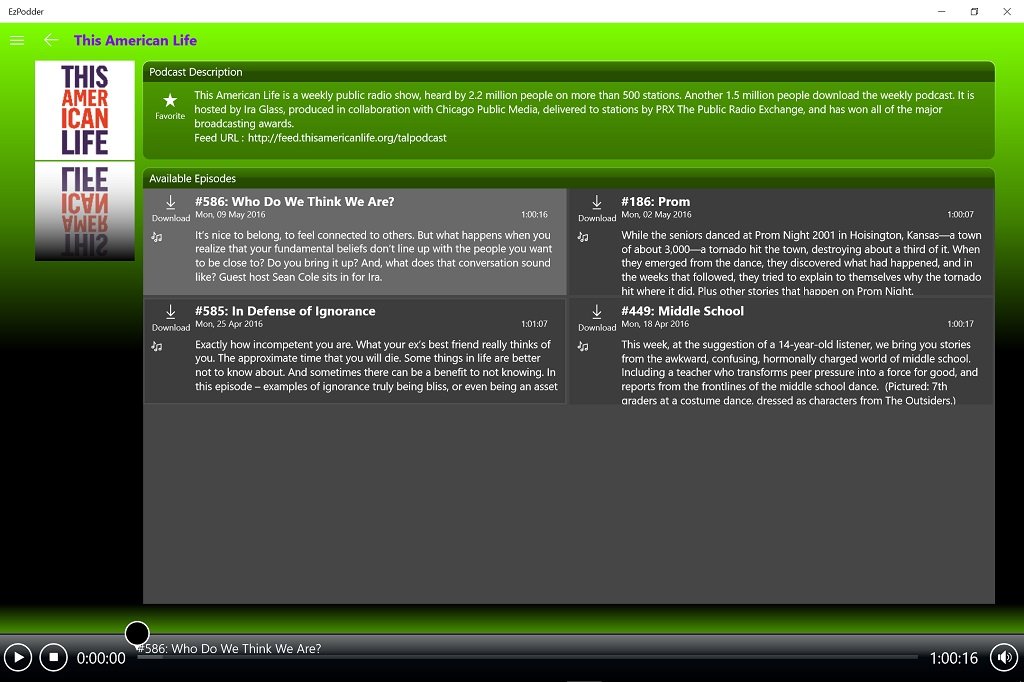Click date 'Mon, 09 May 2016'

click(x=230, y=214)
